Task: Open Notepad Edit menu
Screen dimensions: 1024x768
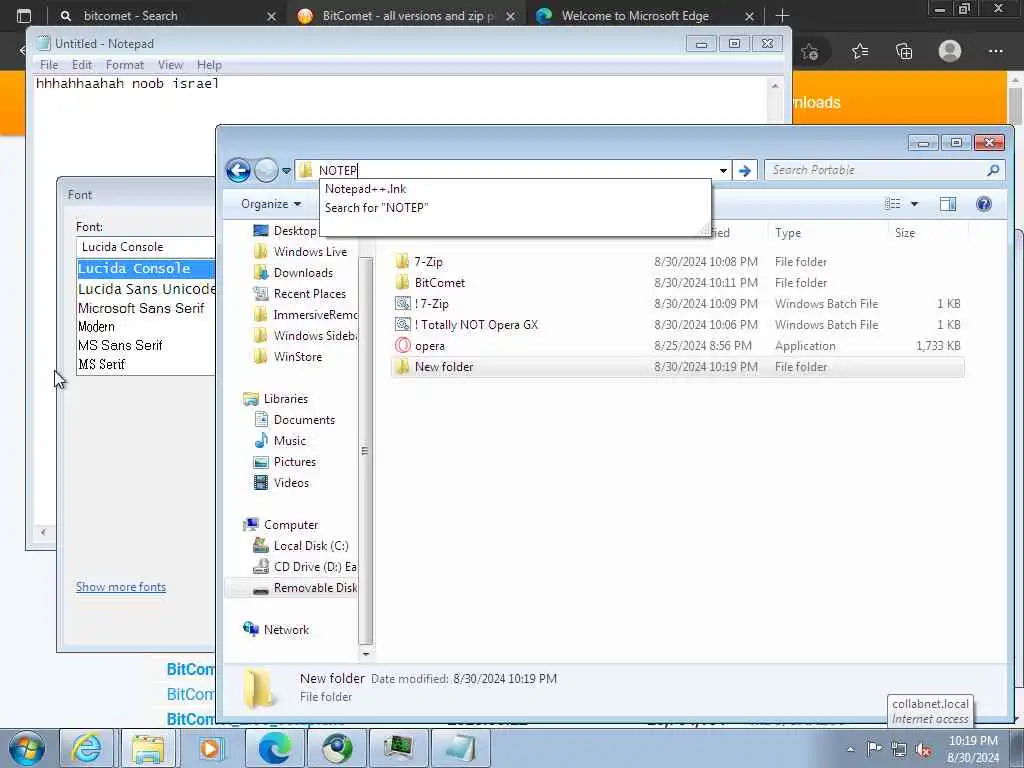Action: coord(82,65)
